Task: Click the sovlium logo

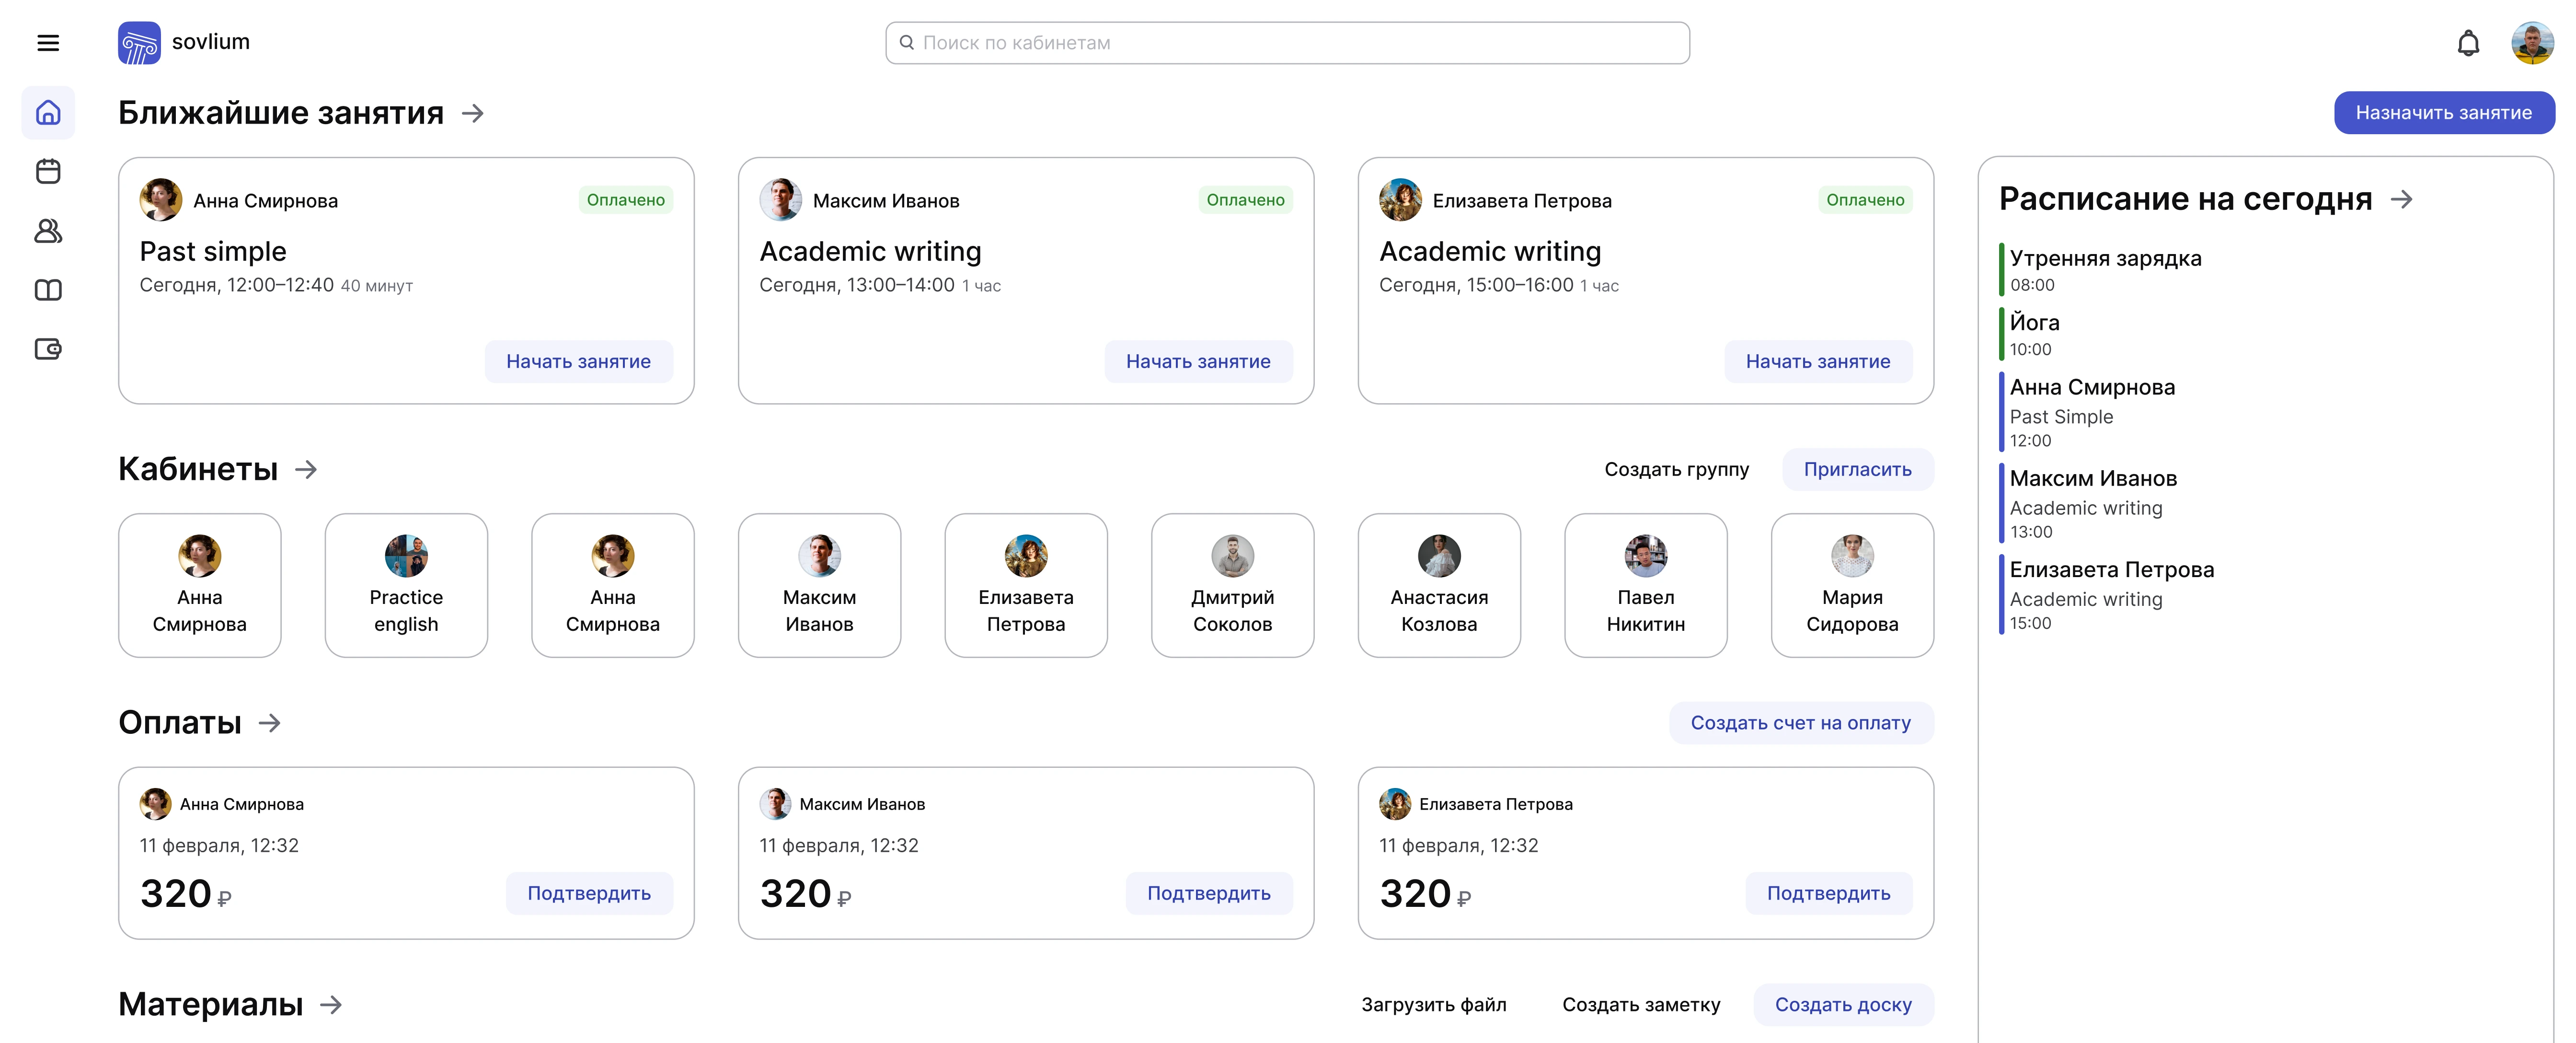Action: [x=139, y=43]
